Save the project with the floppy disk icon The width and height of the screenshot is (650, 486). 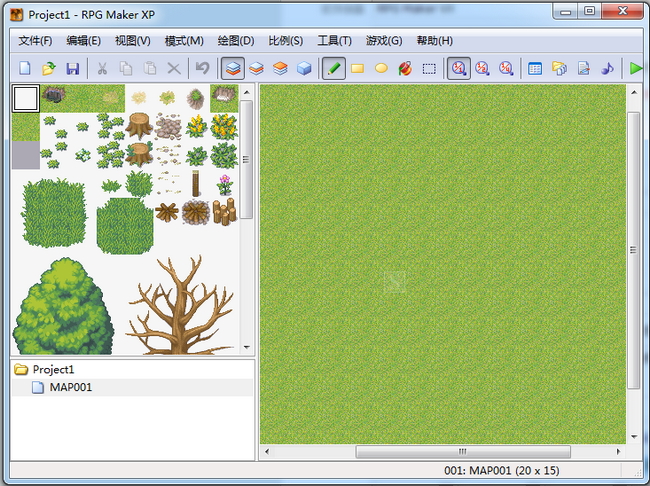click(72, 69)
